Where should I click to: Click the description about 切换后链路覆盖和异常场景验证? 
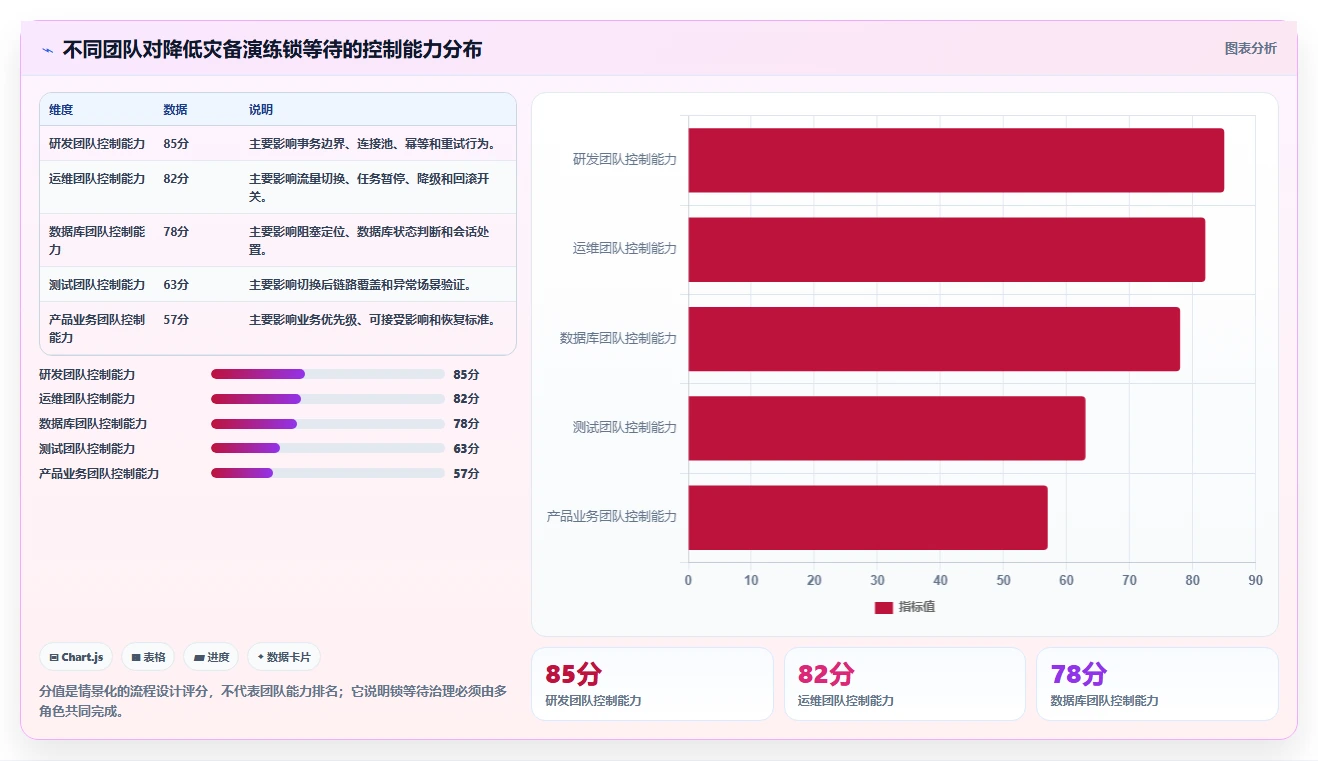[360, 285]
